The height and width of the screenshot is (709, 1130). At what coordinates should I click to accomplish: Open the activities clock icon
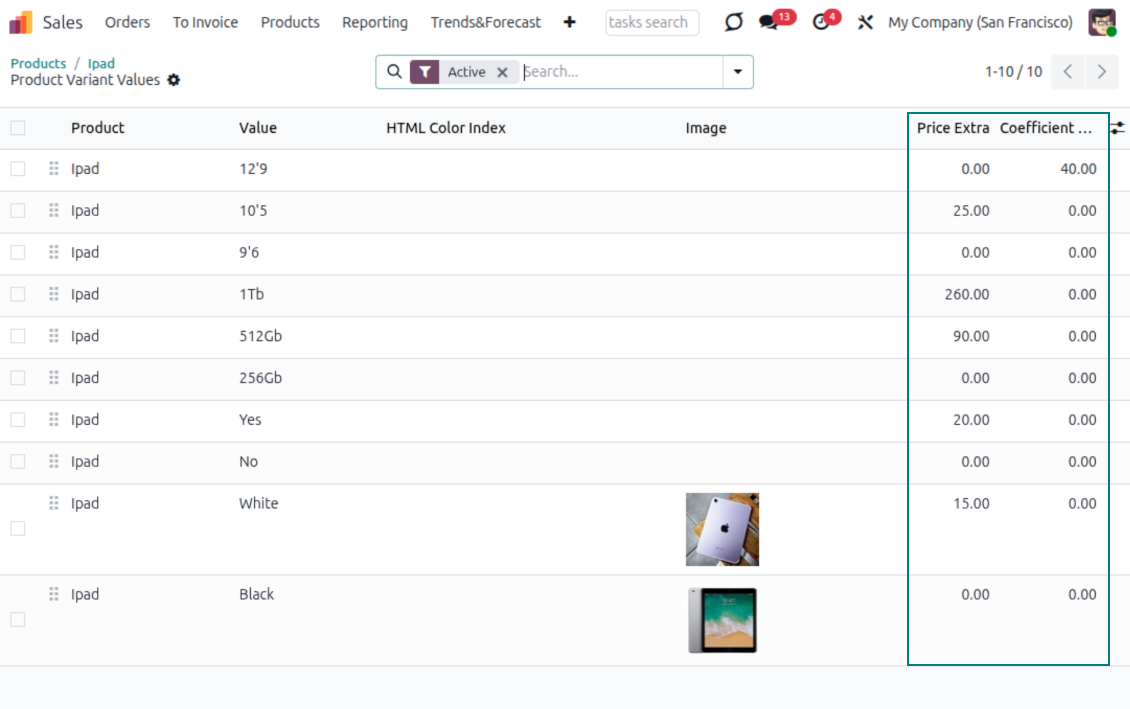(x=821, y=22)
